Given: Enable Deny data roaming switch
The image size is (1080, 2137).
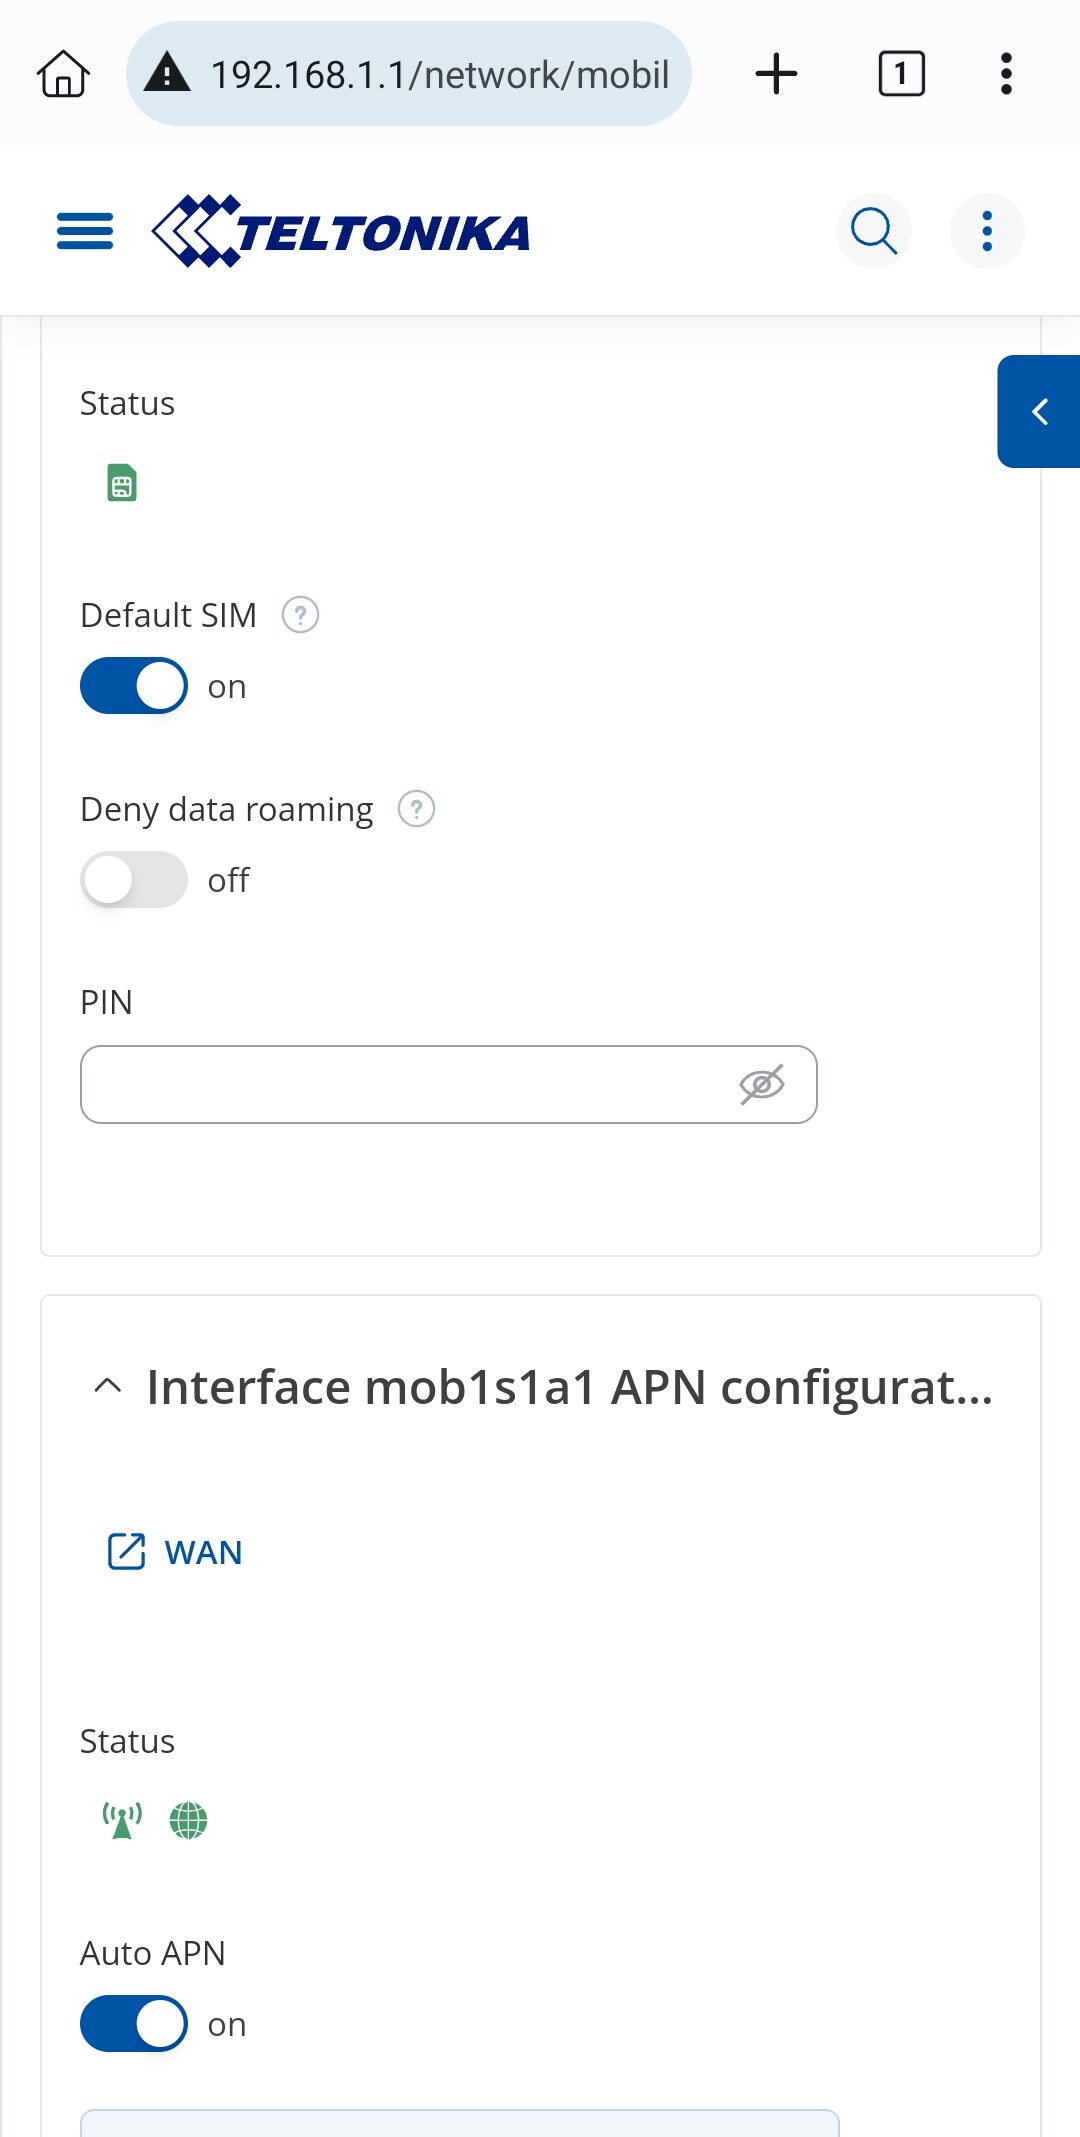Looking at the screenshot, I should [x=134, y=880].
